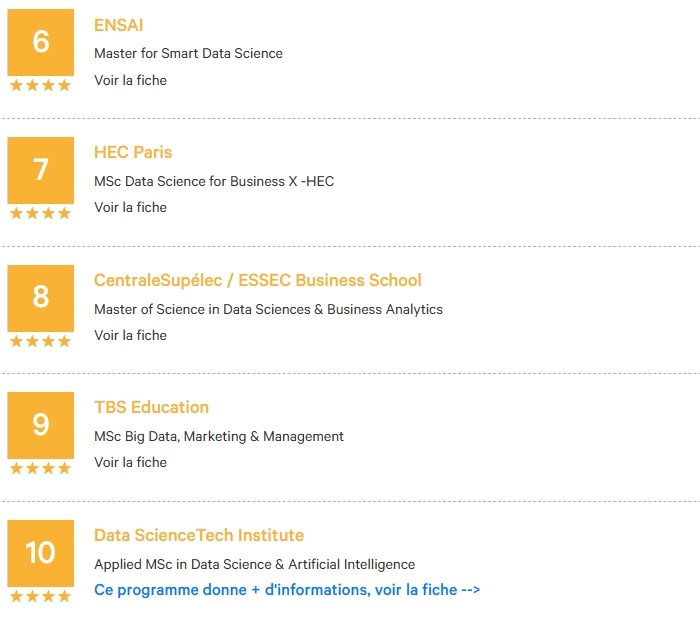Click Voir la fiche under HEC Paris
Viewport: 700px width, 617px height.
pos(130,208)
